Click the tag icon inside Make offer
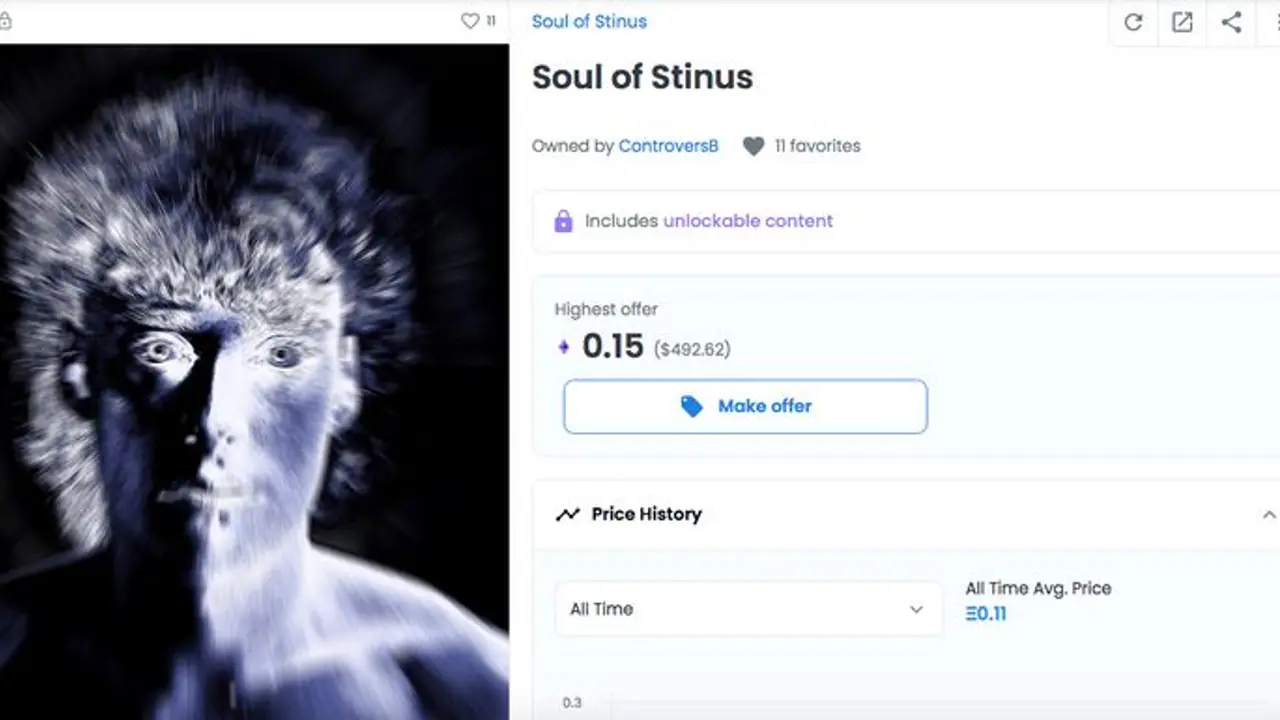This screenshot has height=720, width=1280. click(x=692, y=406)
